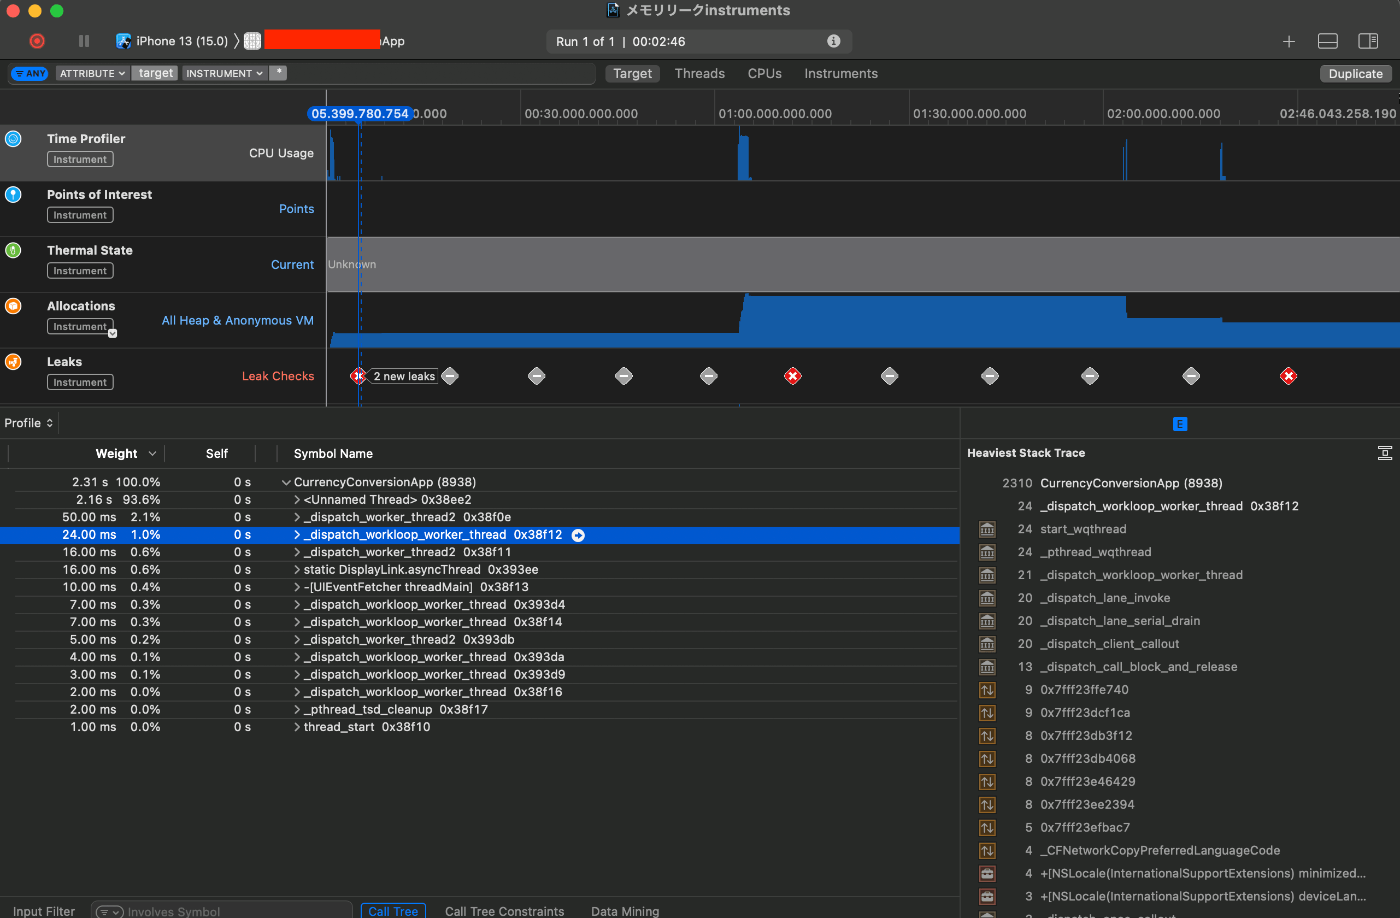The height and width of the screenshot is (918, 1400).
Task: Click the CPU Usage track label
Action: (x=281, y=153)
